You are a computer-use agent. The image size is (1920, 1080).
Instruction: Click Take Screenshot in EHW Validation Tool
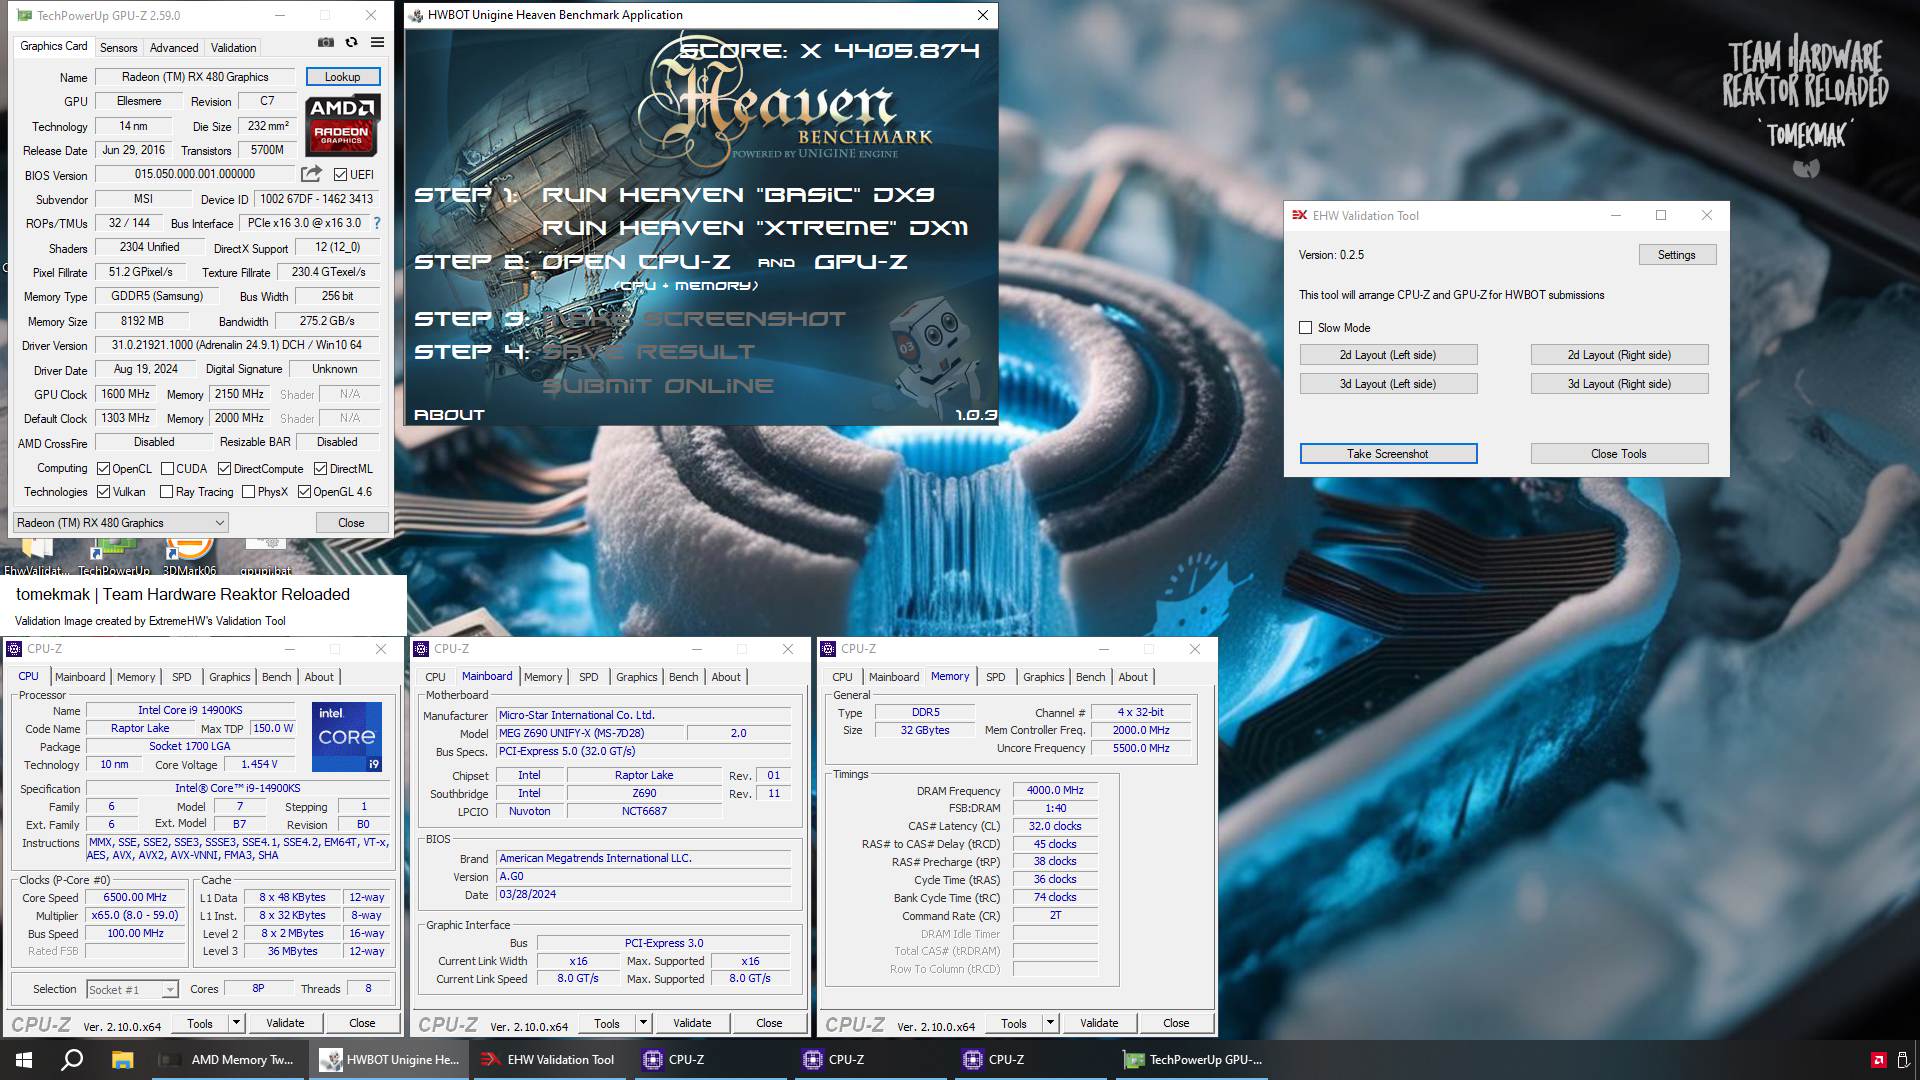[1388, 454]
